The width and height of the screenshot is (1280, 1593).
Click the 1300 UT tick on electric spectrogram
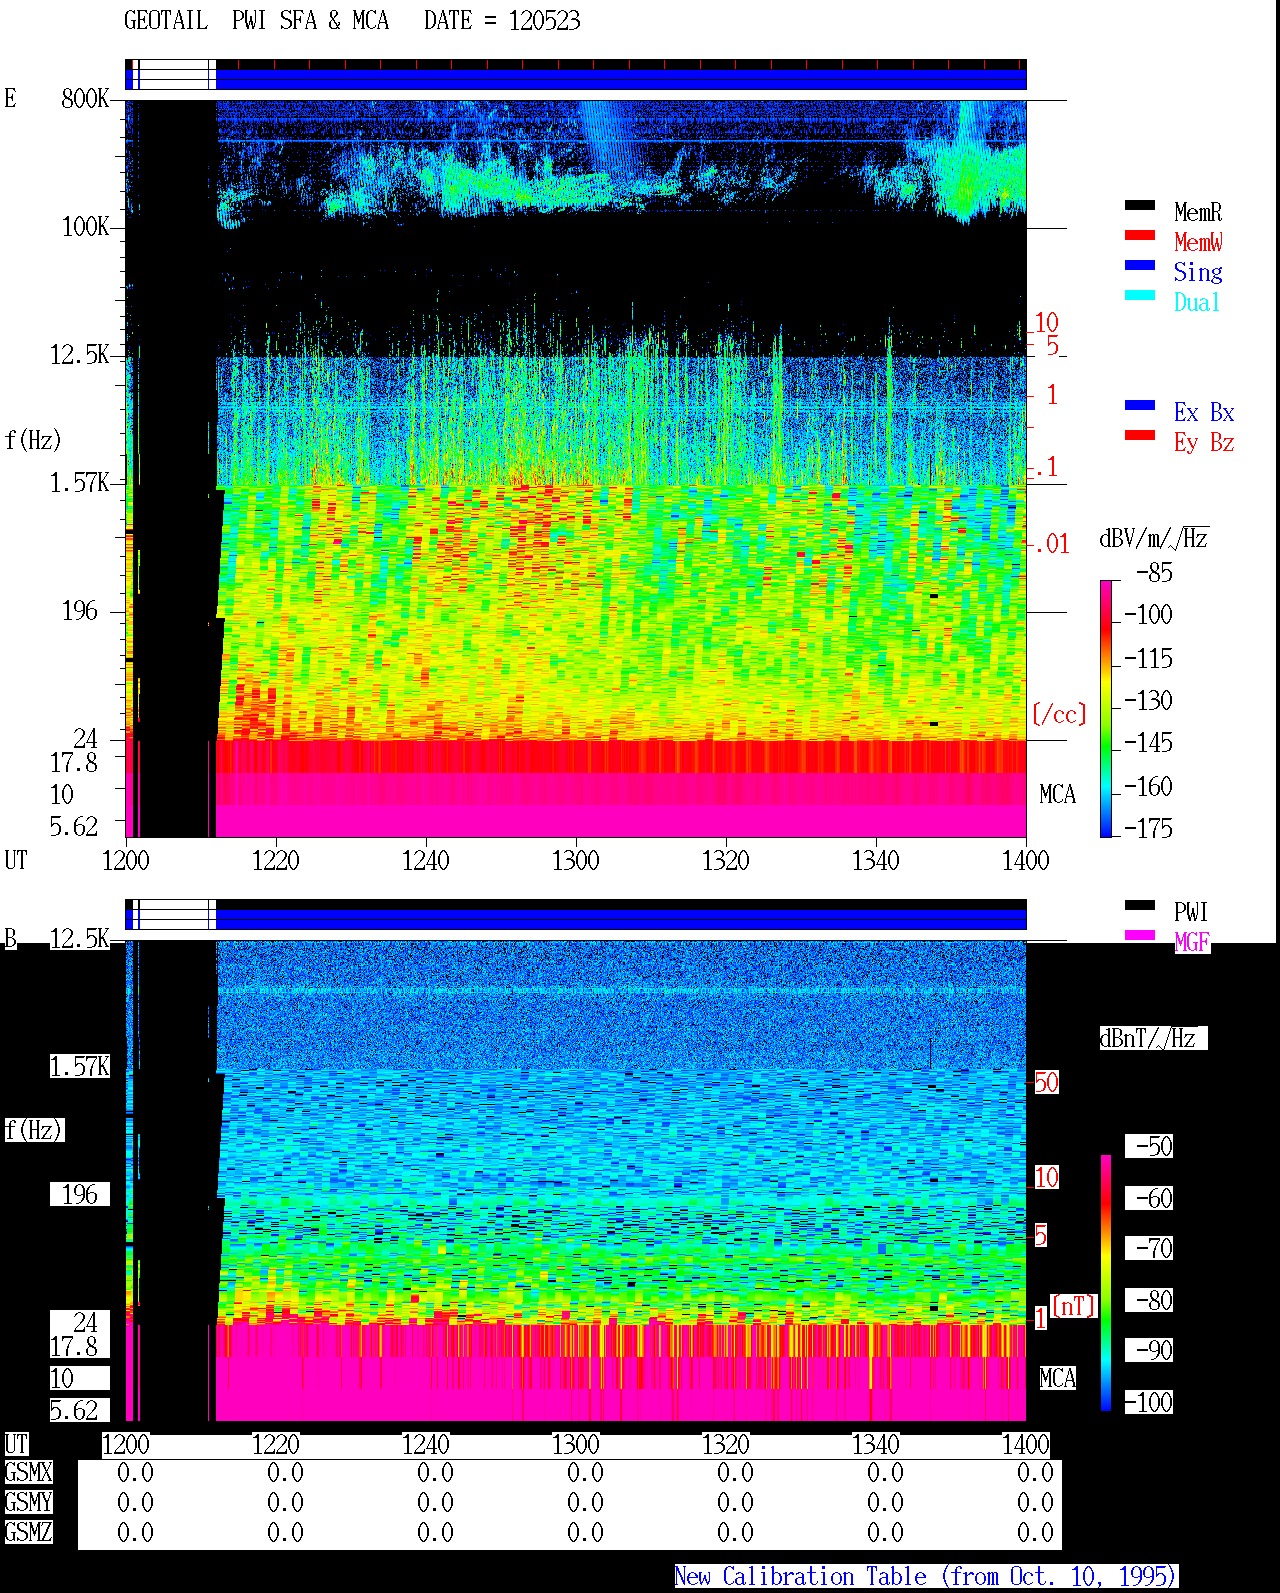[x=576, y=860]
